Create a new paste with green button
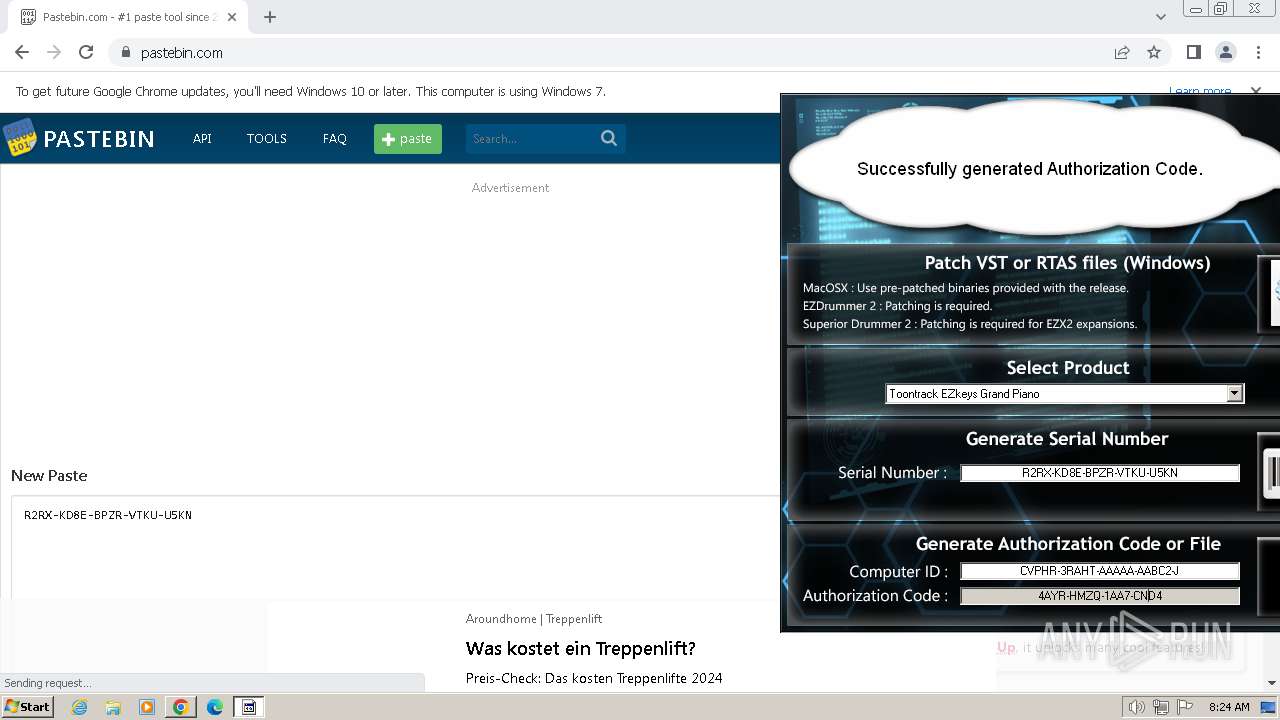Viewport: 1280px width, 720px height. [x=408, y=138]
